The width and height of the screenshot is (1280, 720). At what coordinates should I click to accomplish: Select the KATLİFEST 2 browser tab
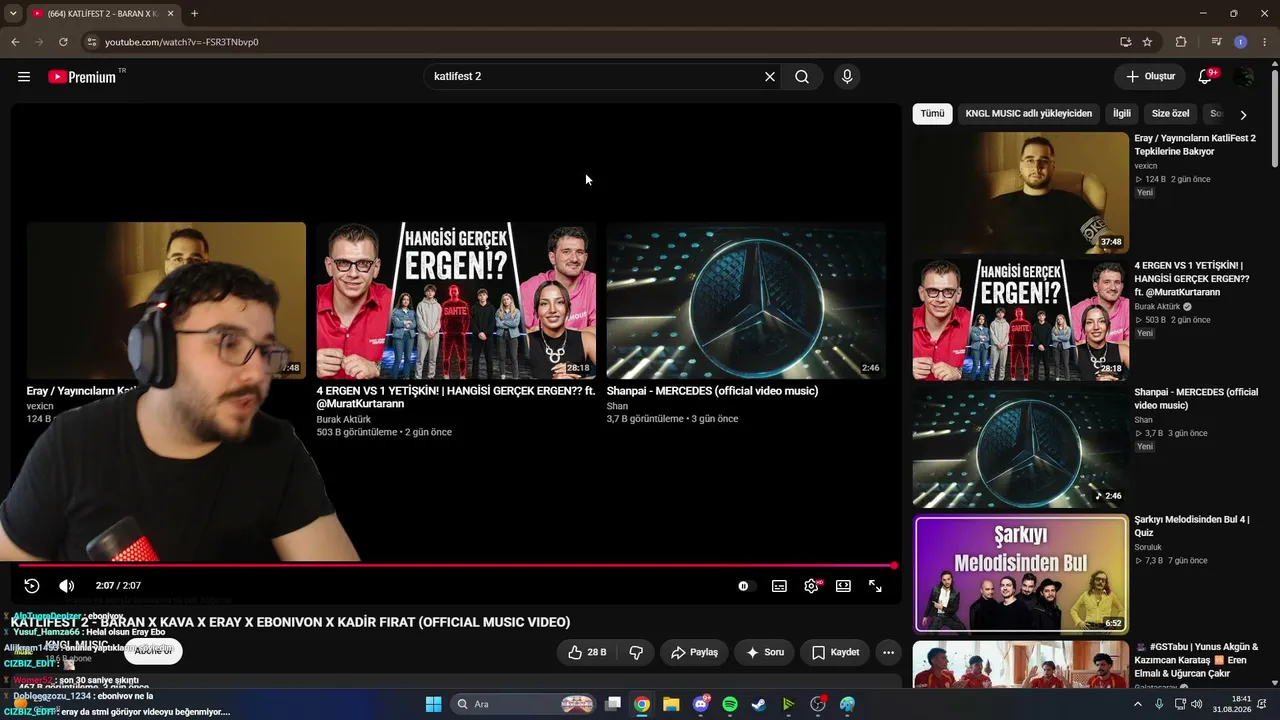102,14
